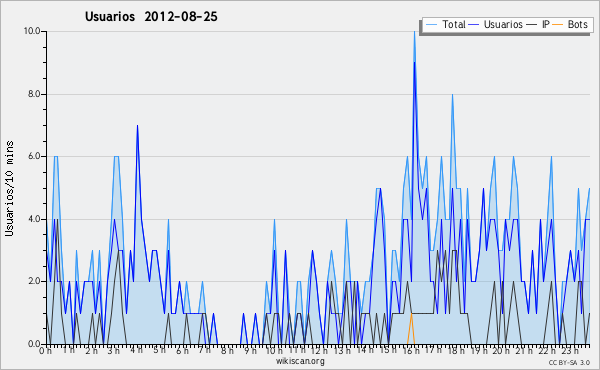The height and width of the screenshot is (370, 600).
Task: Click the 'CC BY-SA 3.0' license text
Action: pos(569,362)
